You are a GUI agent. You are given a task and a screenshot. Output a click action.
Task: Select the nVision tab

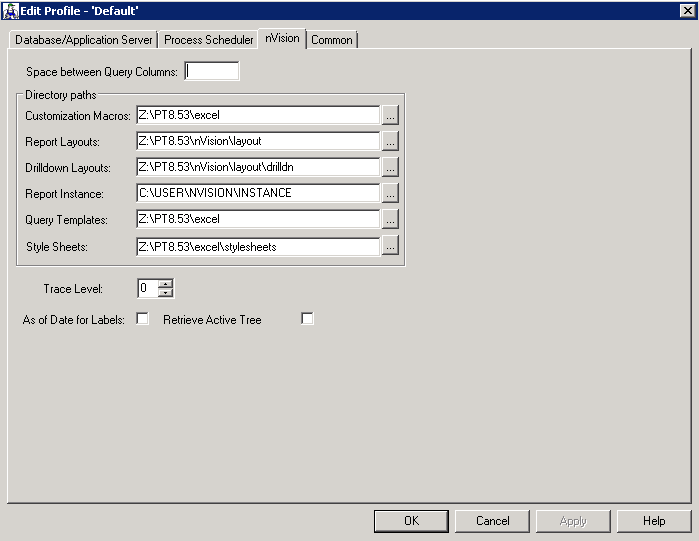coord(282,38)
